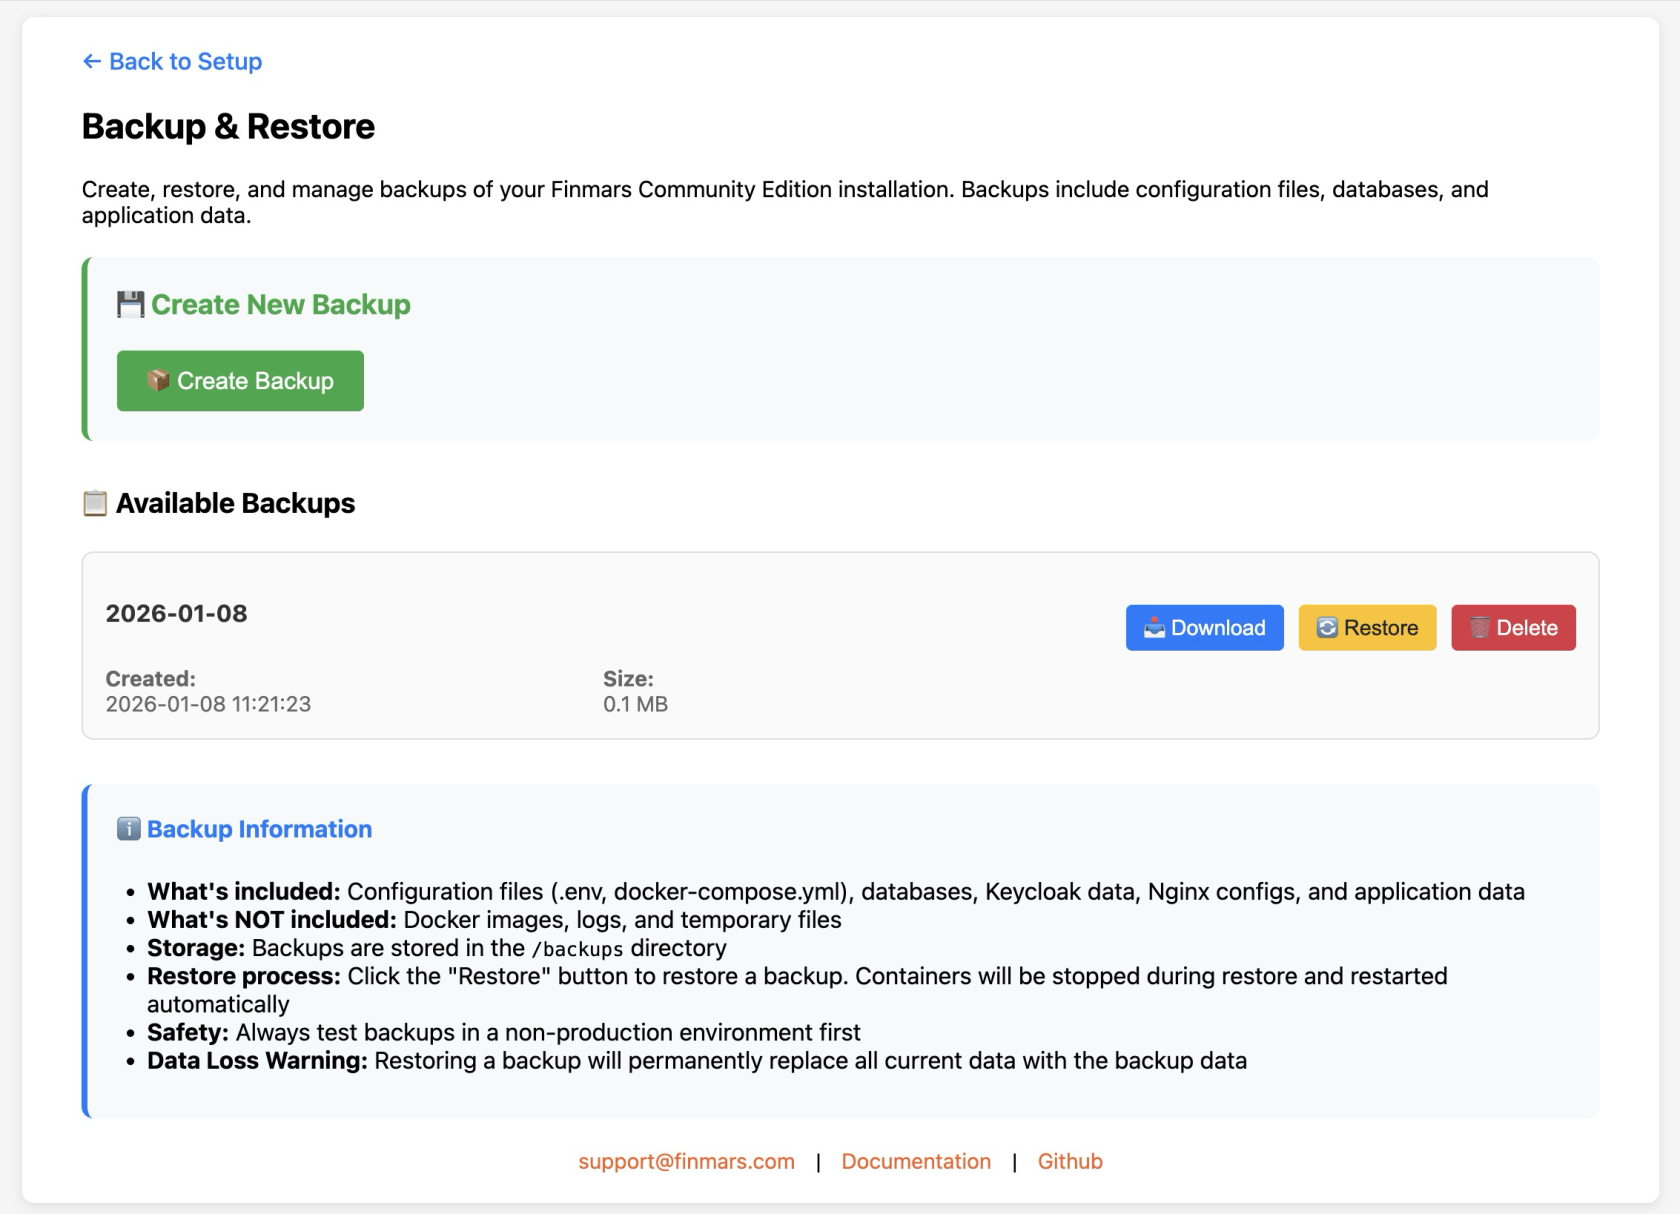Click the circular arrows icon in Restore button

pyautogui.click(x=1327, y=628)
